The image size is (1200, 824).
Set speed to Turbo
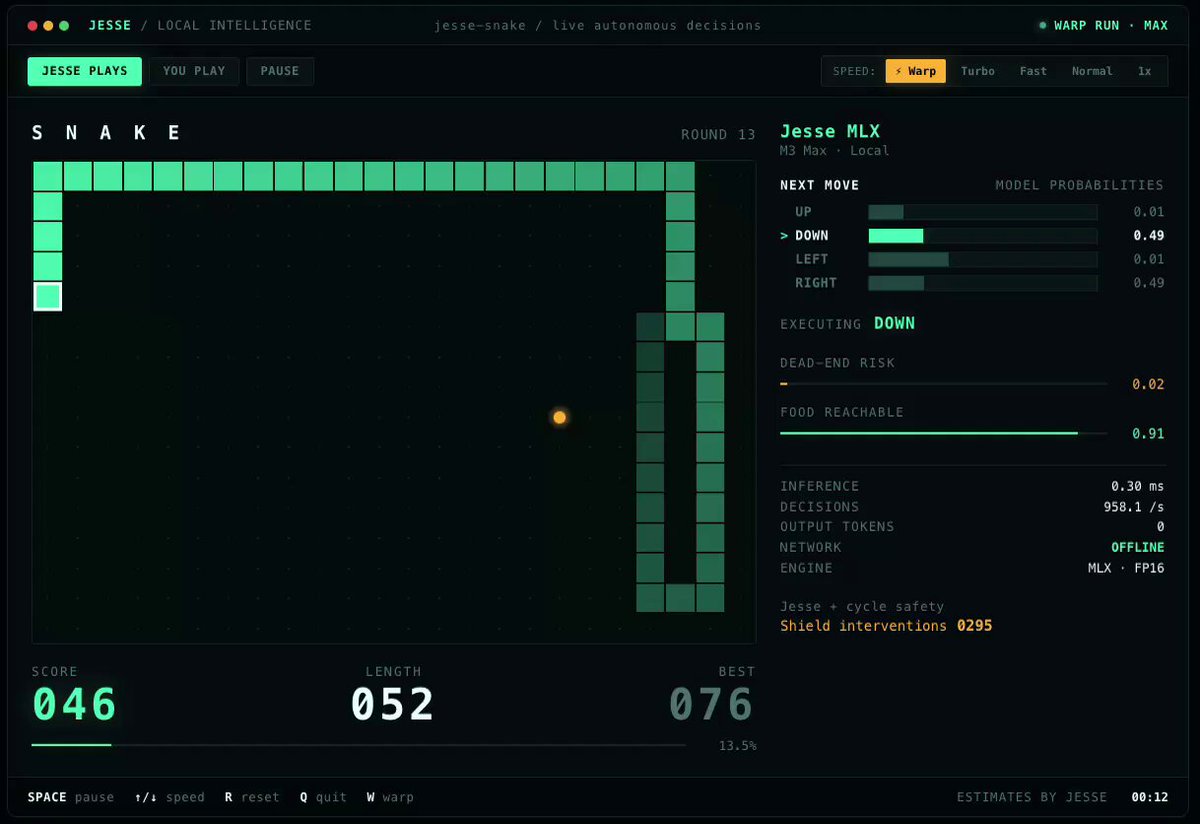point(978,71)
